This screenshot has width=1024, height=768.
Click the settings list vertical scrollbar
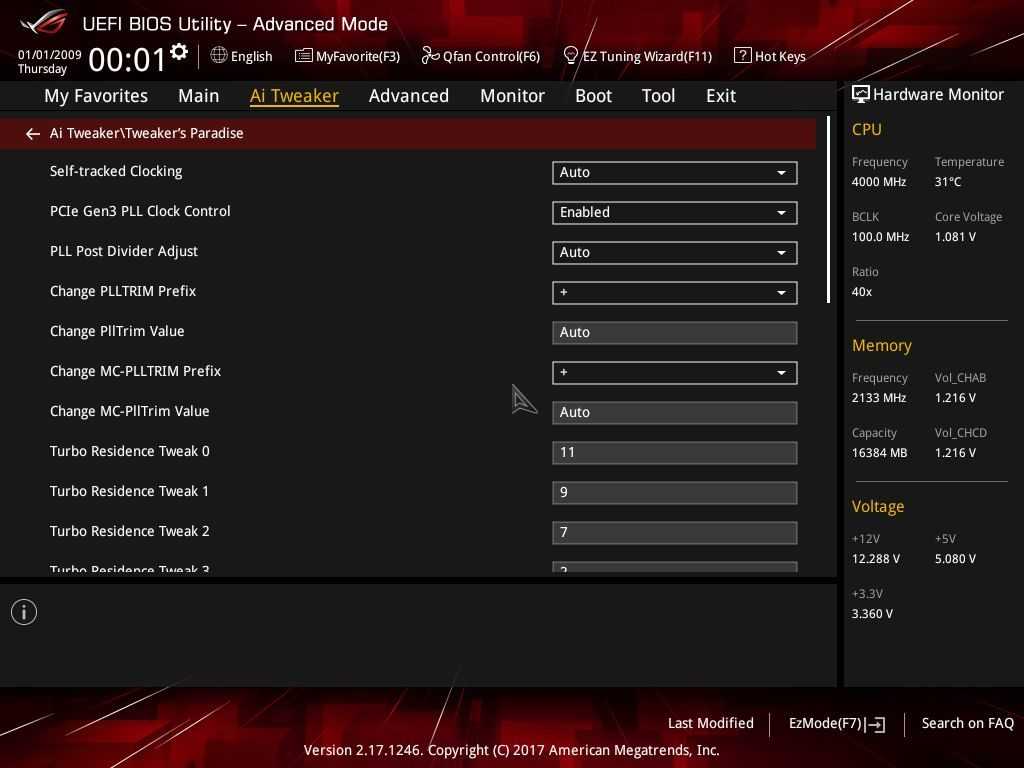click(x=828, y=210)
